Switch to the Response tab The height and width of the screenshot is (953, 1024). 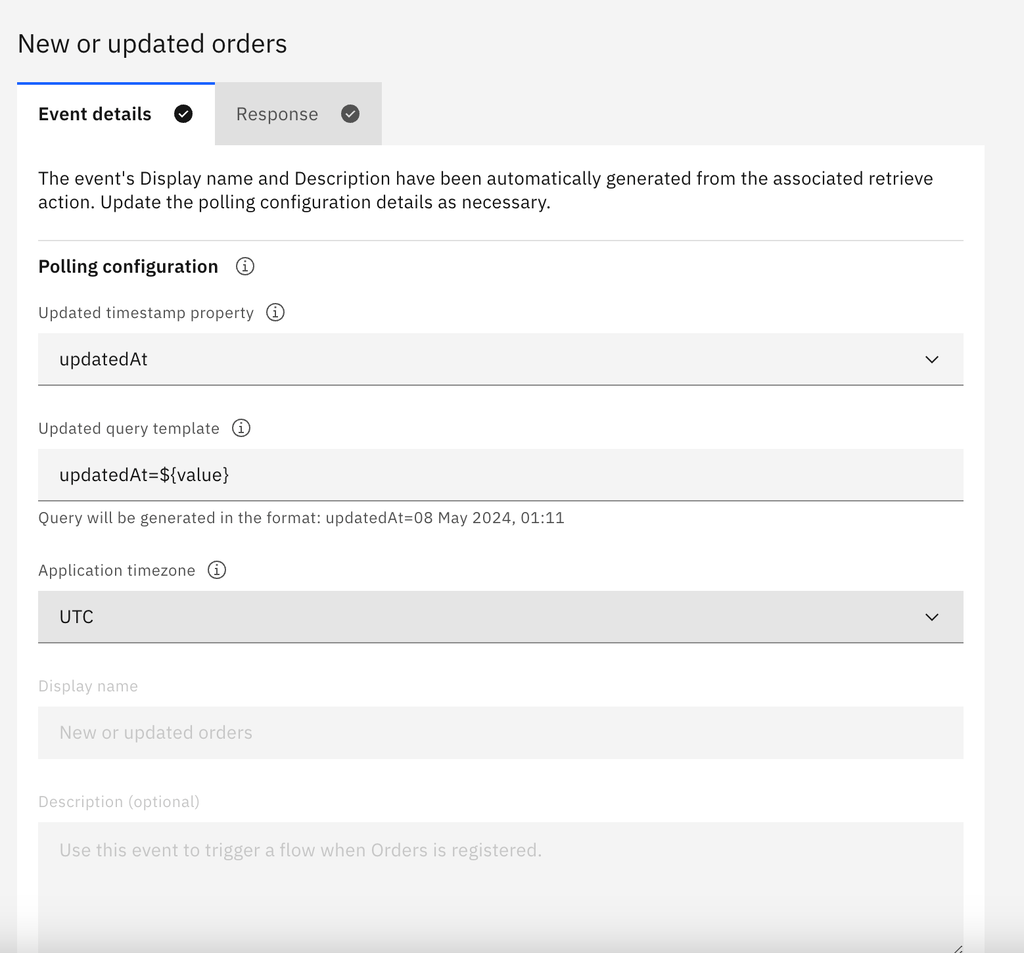[x=298, y=114]
